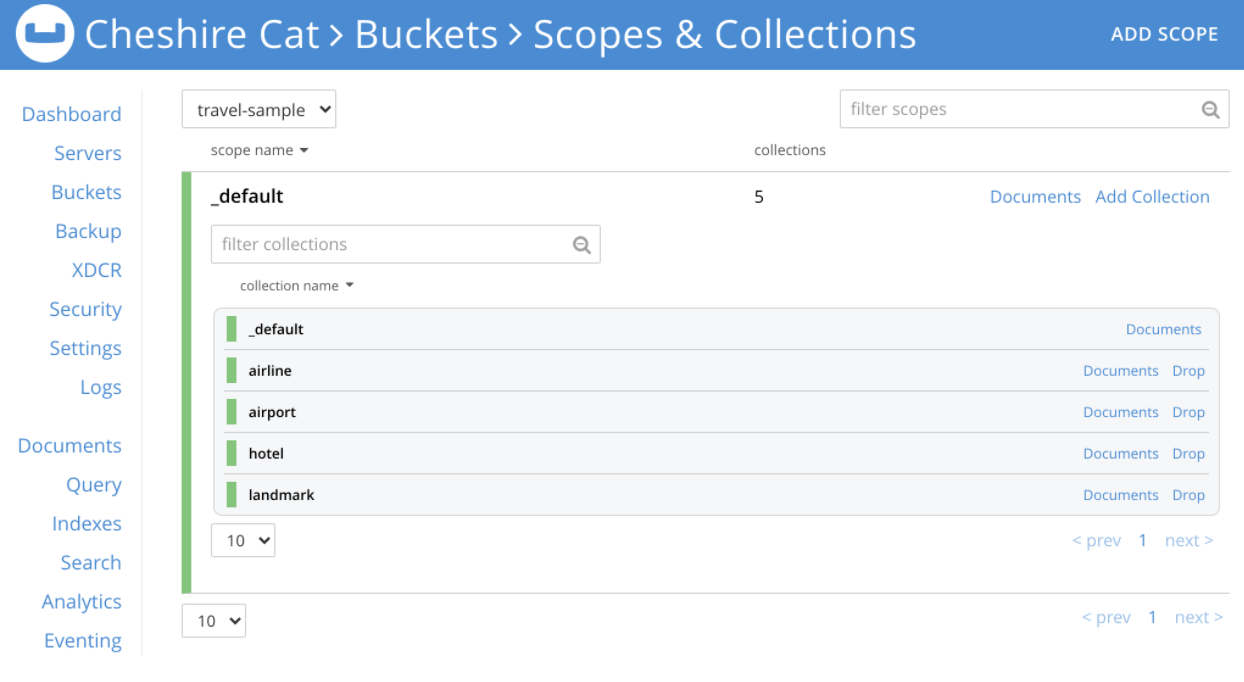Open Security in the sidebar
1244x682 pixels.
pyautogui.click(x=85, y=309)
